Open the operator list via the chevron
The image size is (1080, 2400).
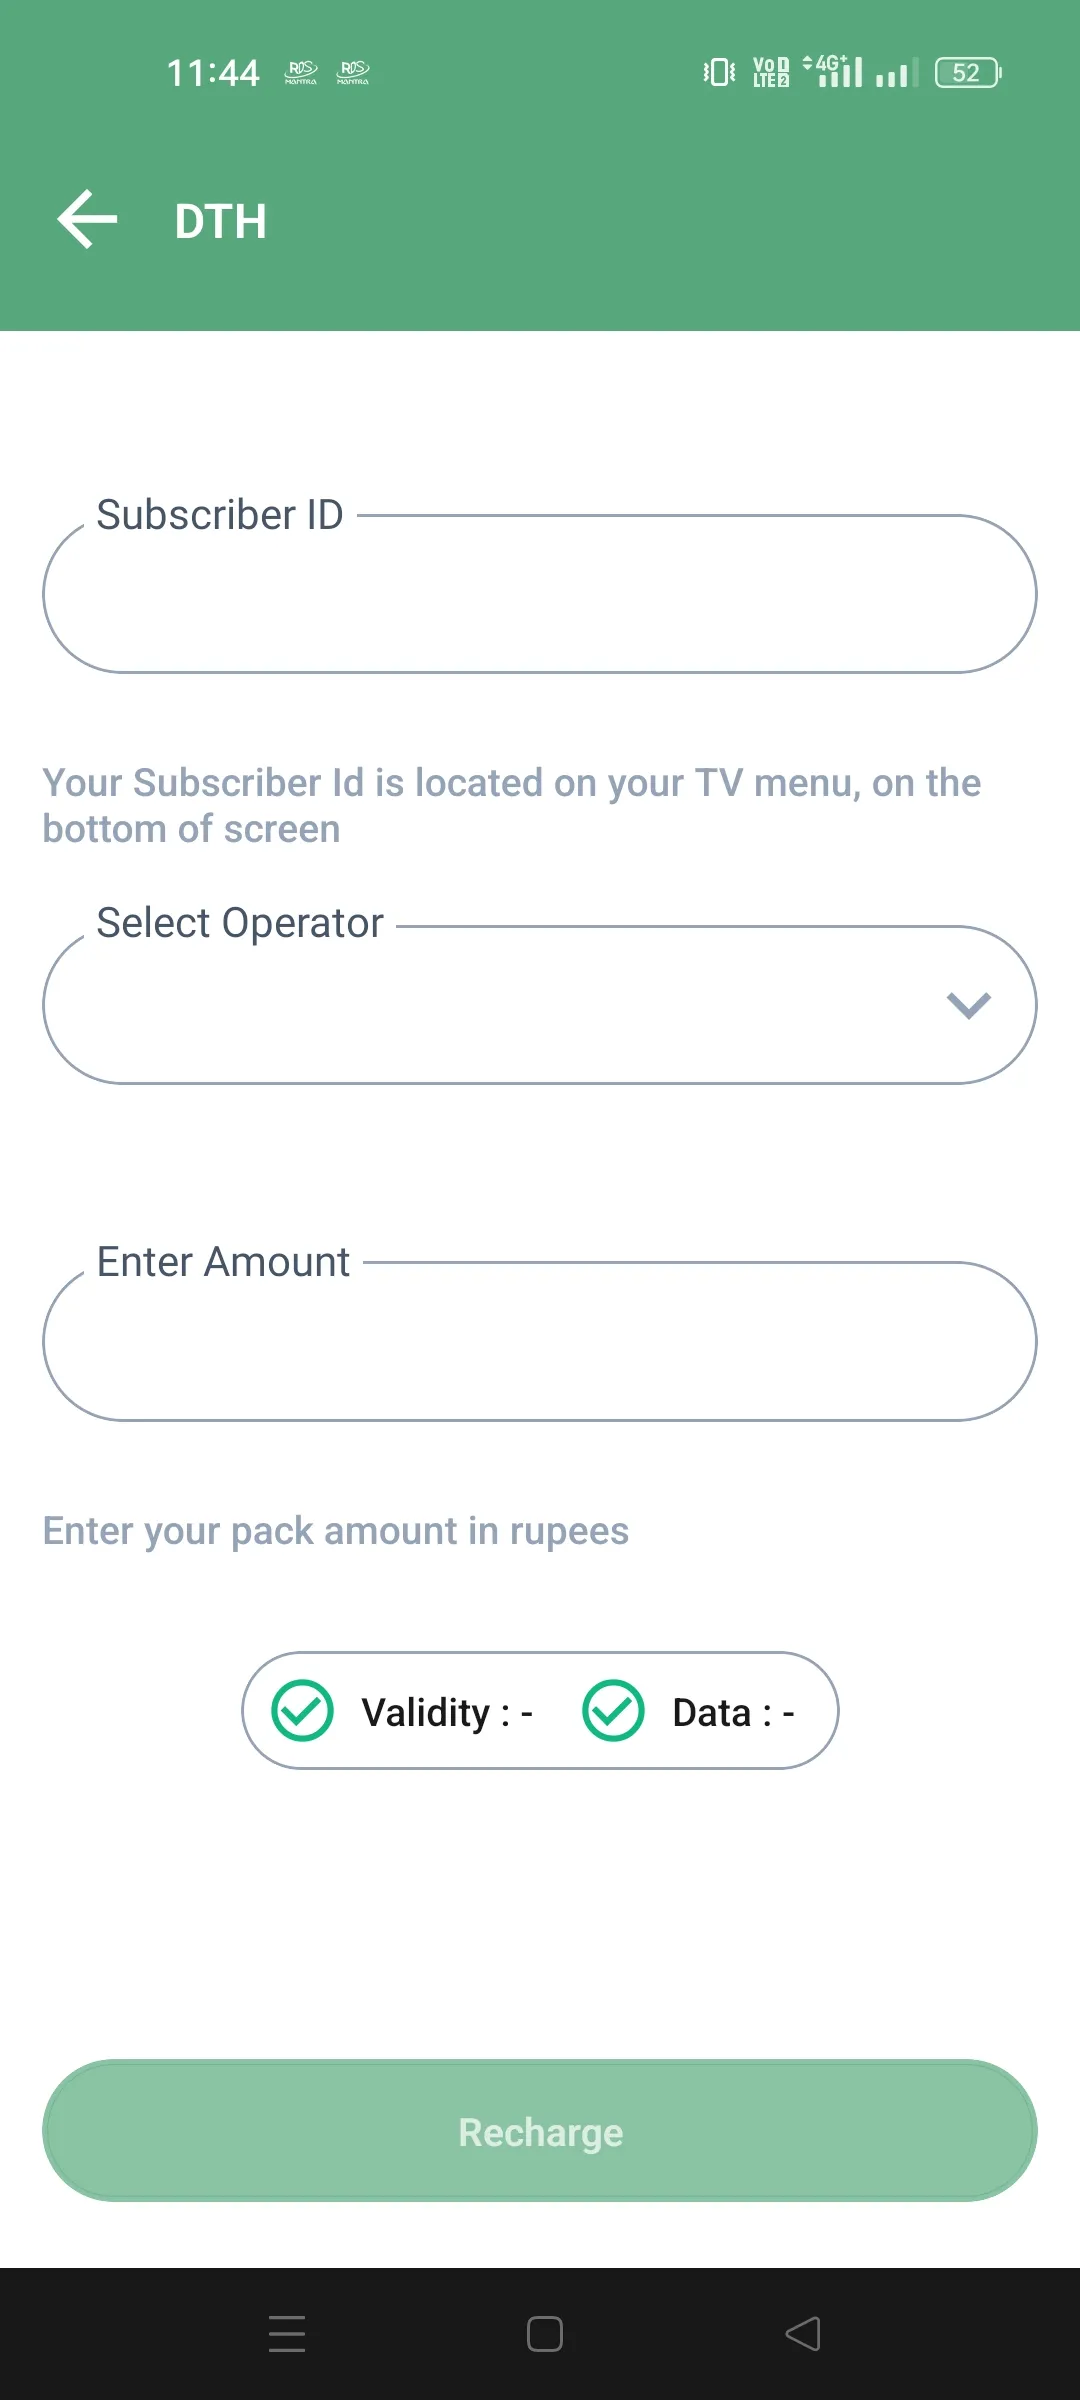(967, 1005)
